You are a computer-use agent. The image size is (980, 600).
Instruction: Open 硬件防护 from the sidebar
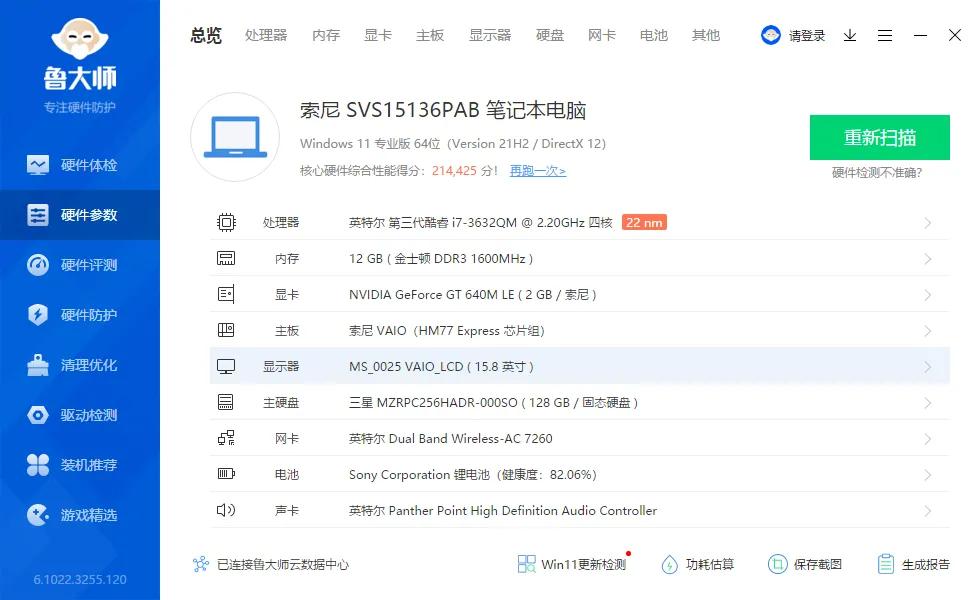(80, 314)
